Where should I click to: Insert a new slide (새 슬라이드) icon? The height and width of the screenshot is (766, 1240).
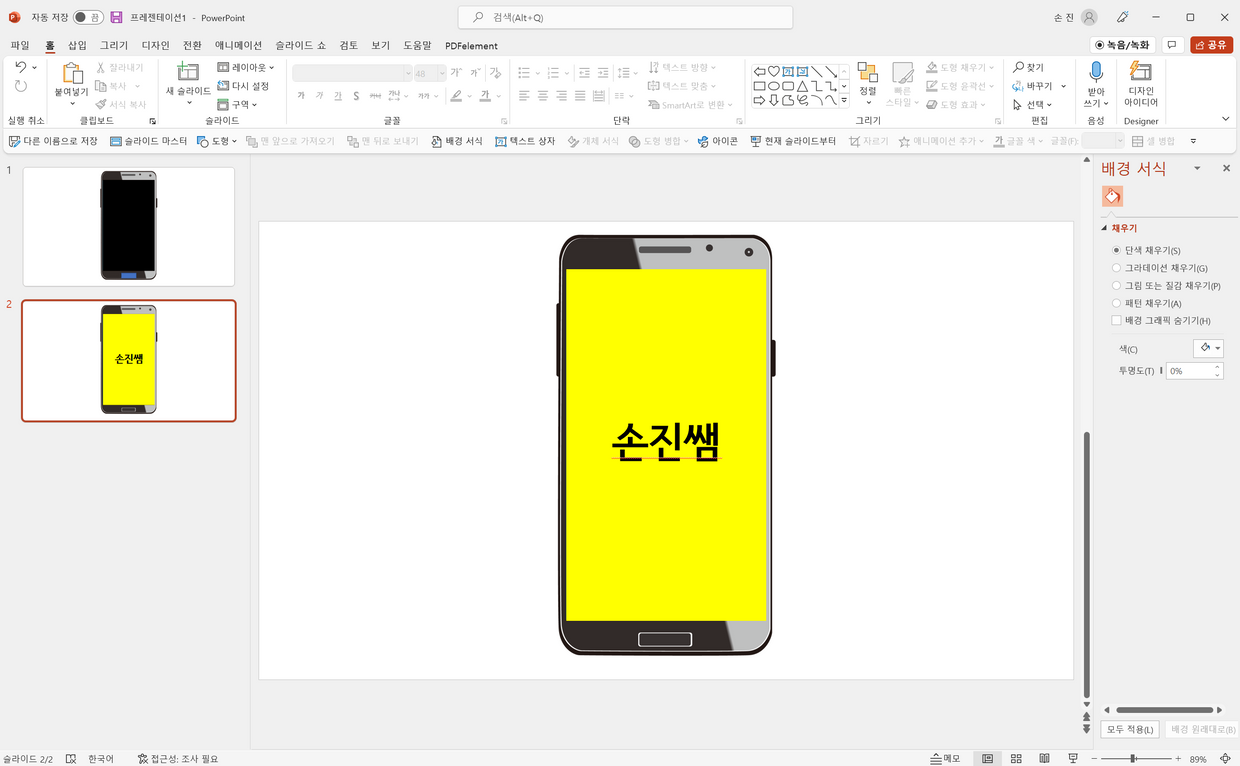(188, 72)
